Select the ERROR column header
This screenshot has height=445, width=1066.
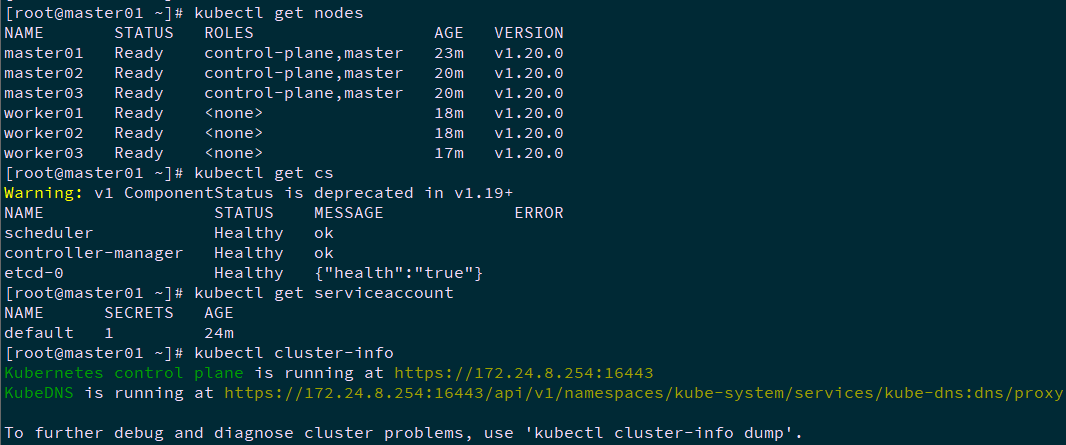(539, 213)
